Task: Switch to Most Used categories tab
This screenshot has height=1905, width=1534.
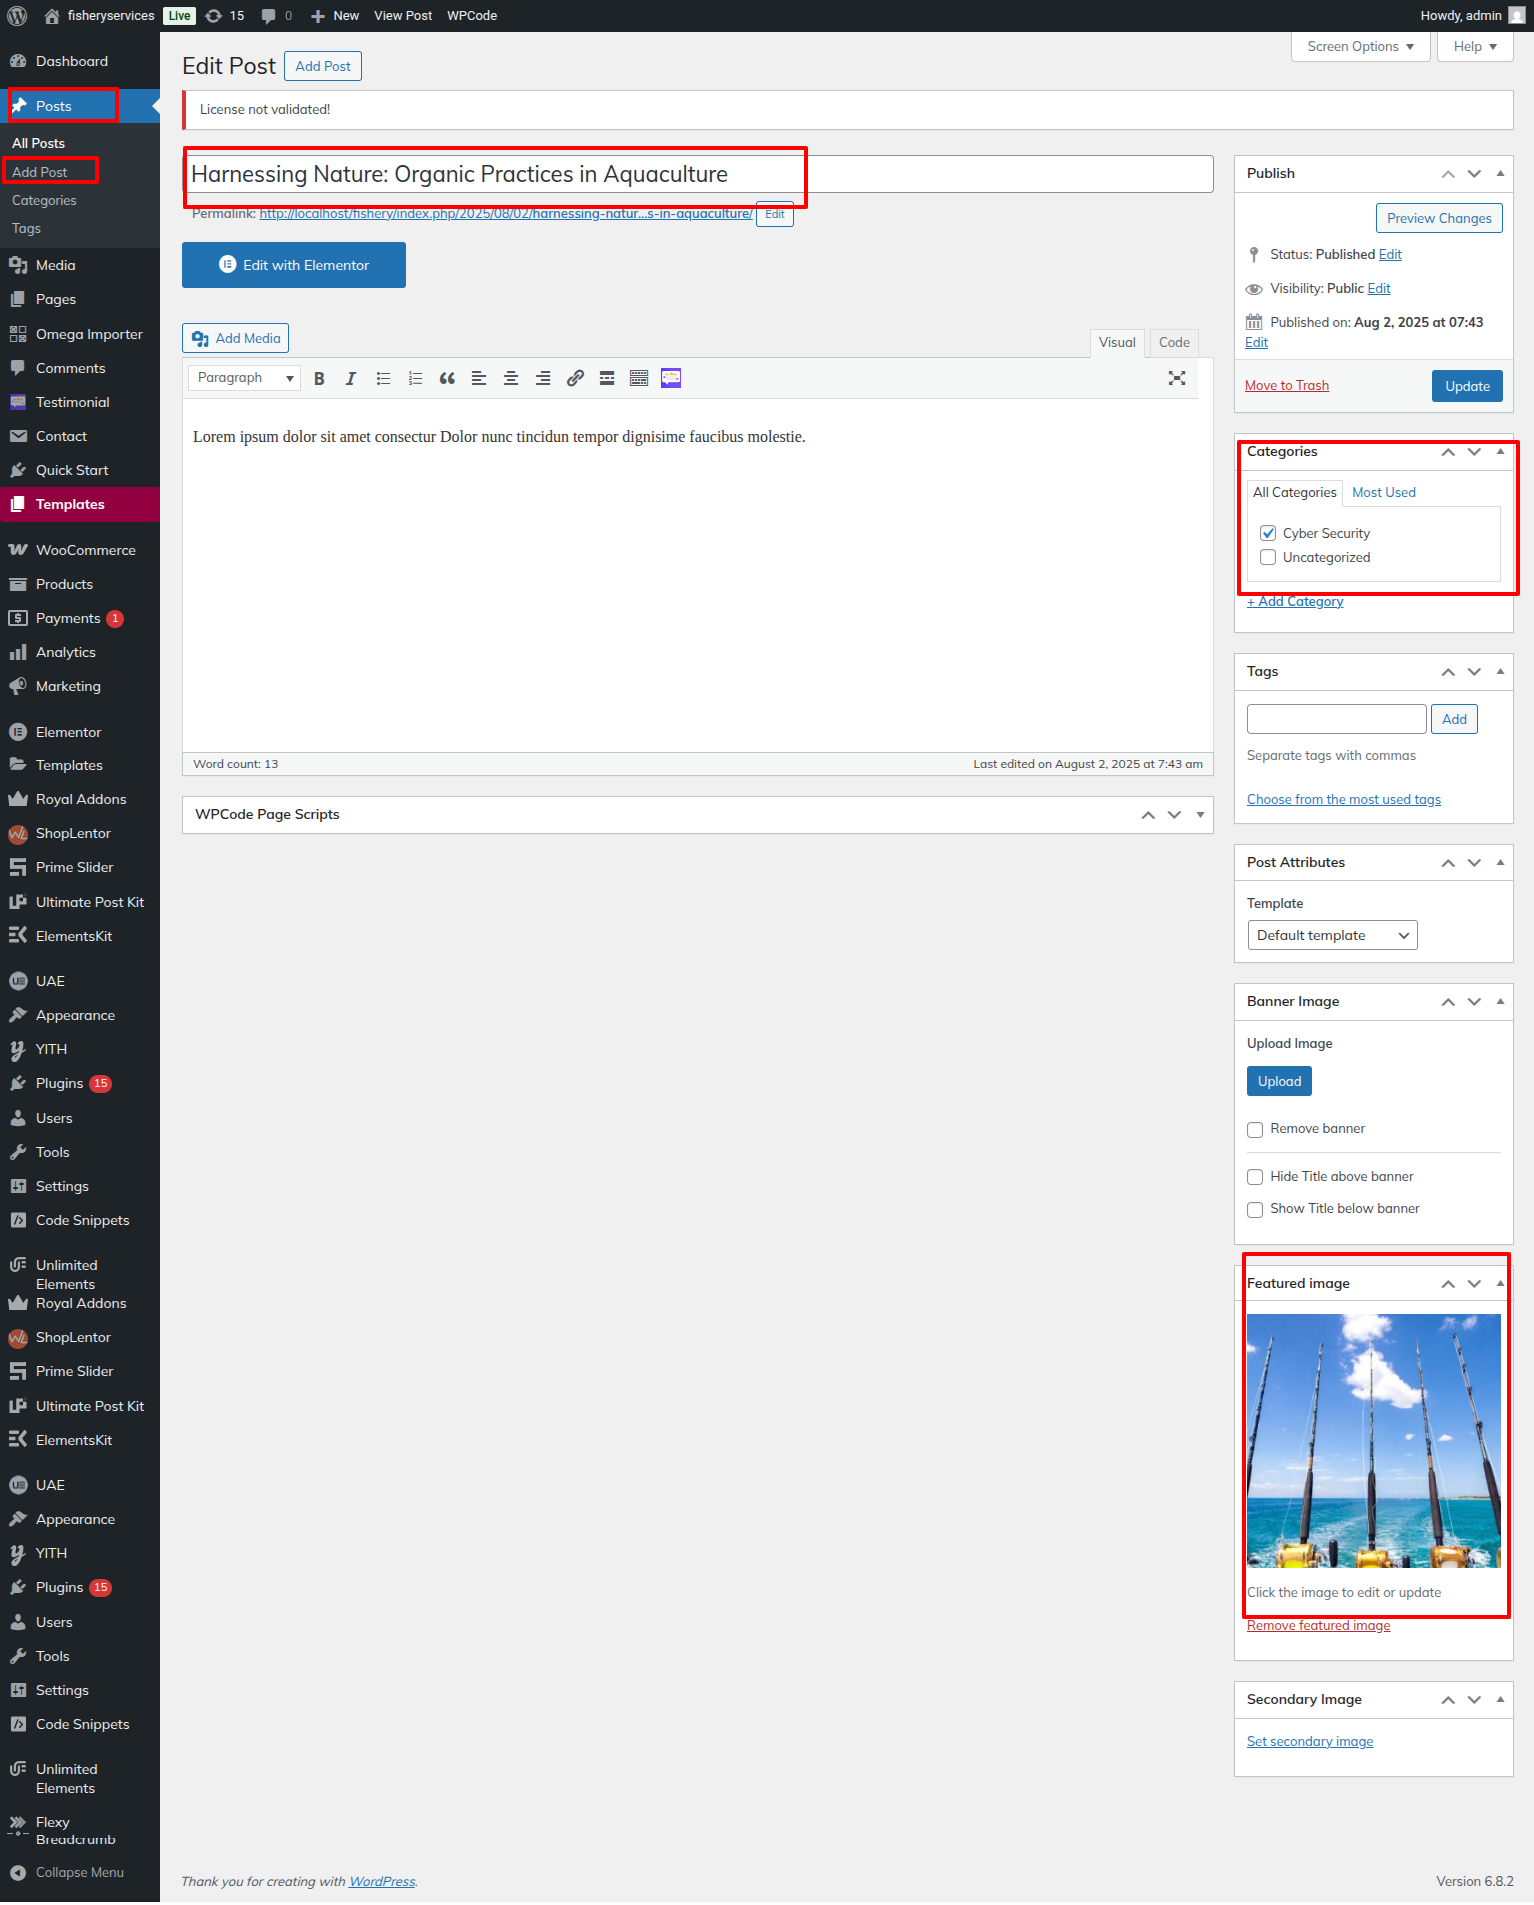Action: [x=1383, y=492]
